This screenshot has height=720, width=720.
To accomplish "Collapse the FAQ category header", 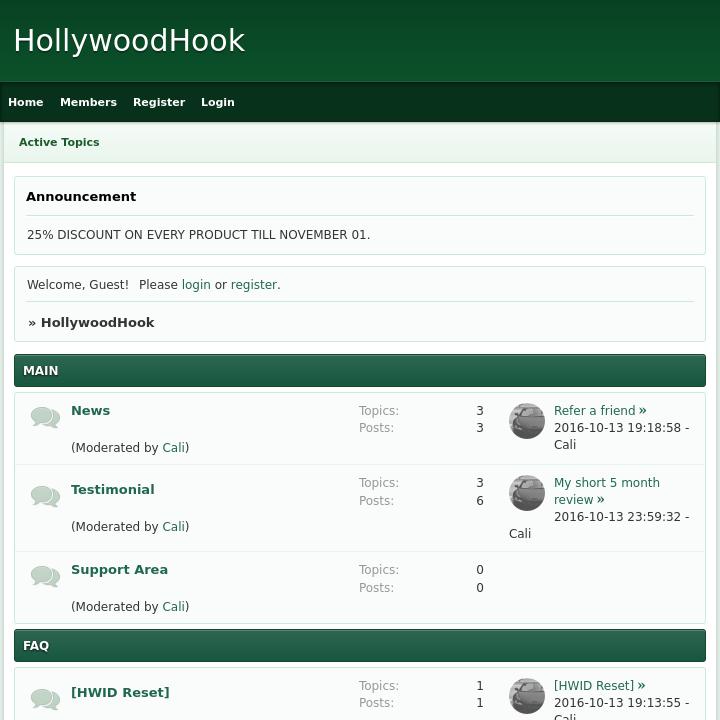I will pyautogui.click(x=360, y=646).
